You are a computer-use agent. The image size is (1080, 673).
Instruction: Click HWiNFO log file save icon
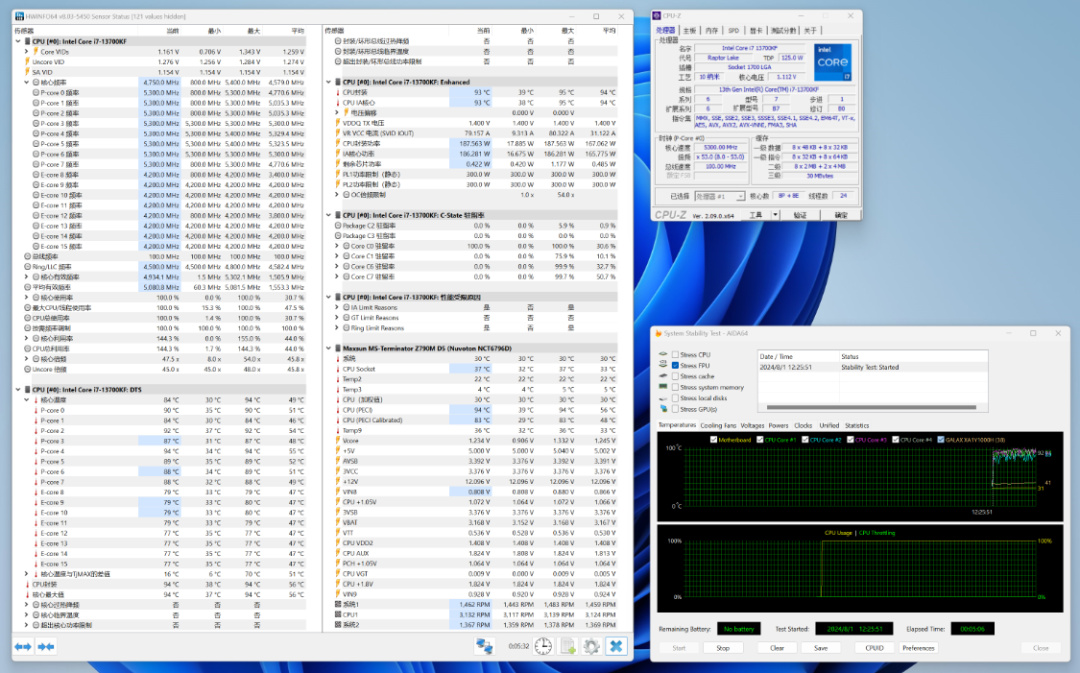click(x=567, y=646)
